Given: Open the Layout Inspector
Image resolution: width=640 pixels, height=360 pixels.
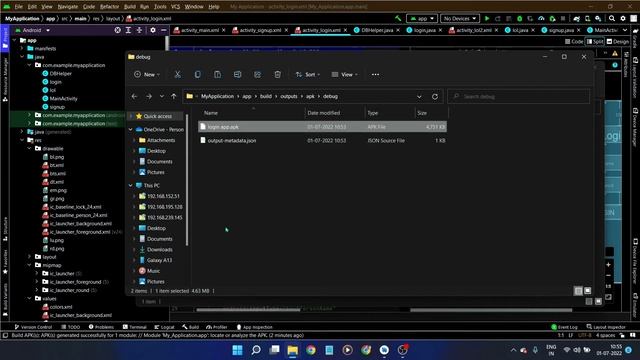Looking at the screenshot, I should pos(606,327).
